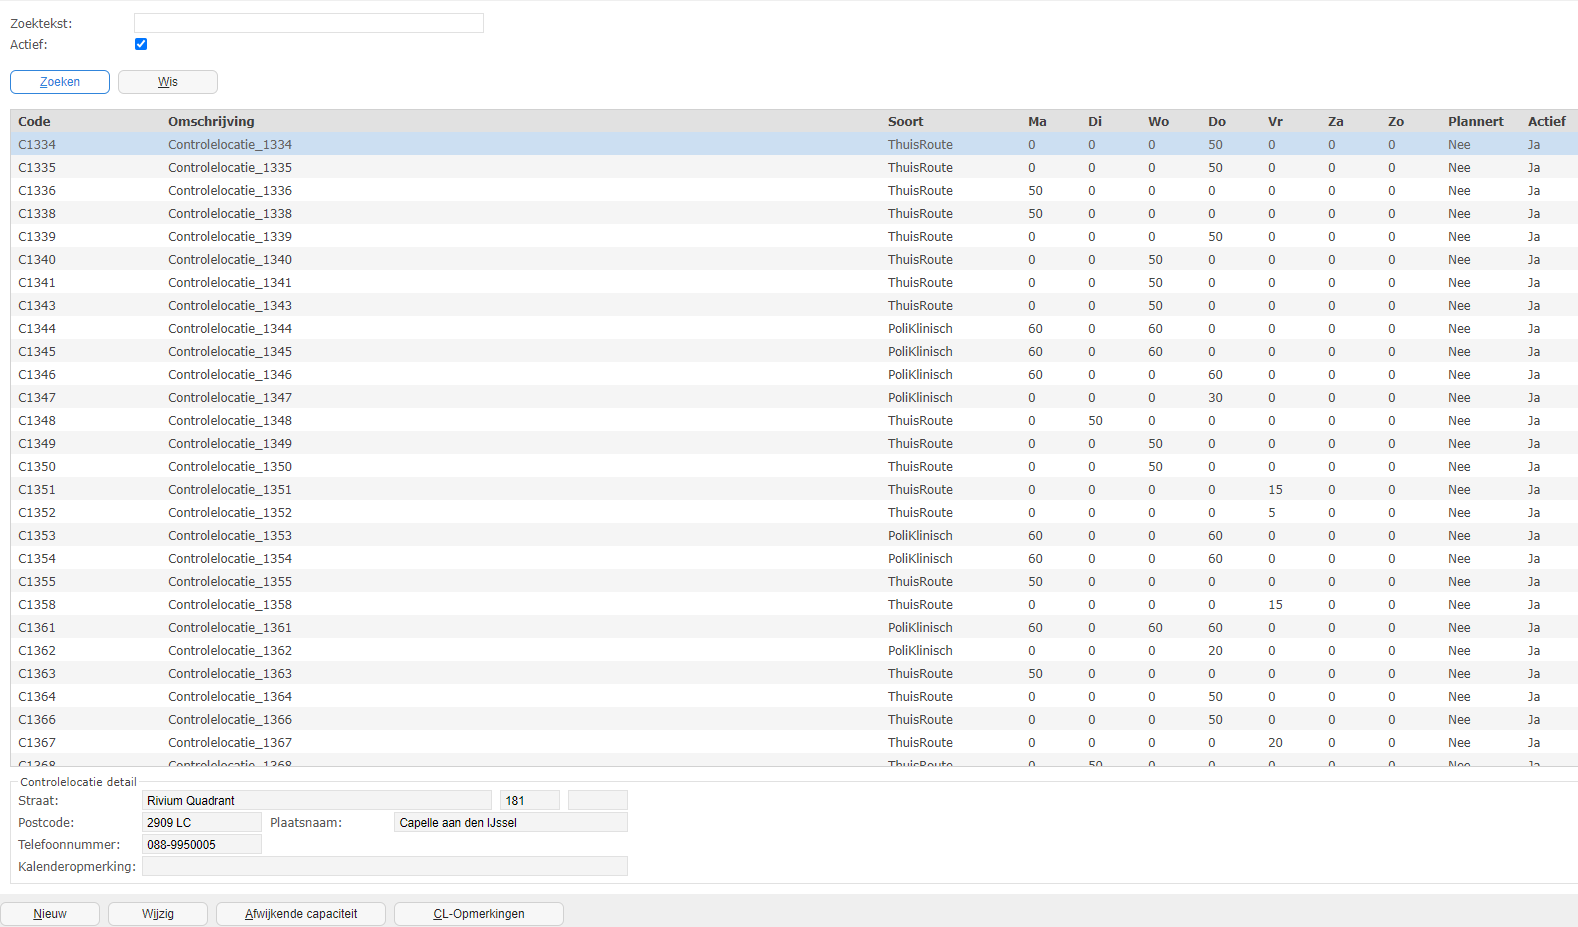The width and height of the screenshot is (1578, 927).
Task: Open CL-Opmerkingen
Action: click(x=479, y=914)
